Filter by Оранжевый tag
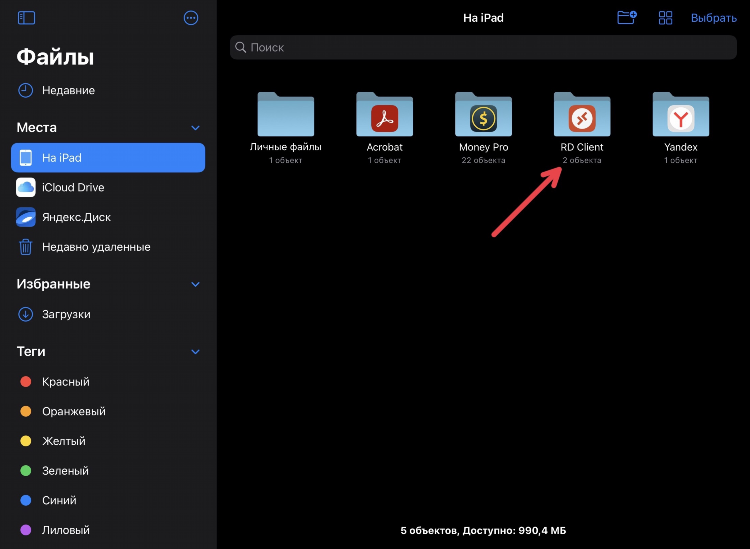The width and height of the screenshot is (750, 549). (108, 411)
